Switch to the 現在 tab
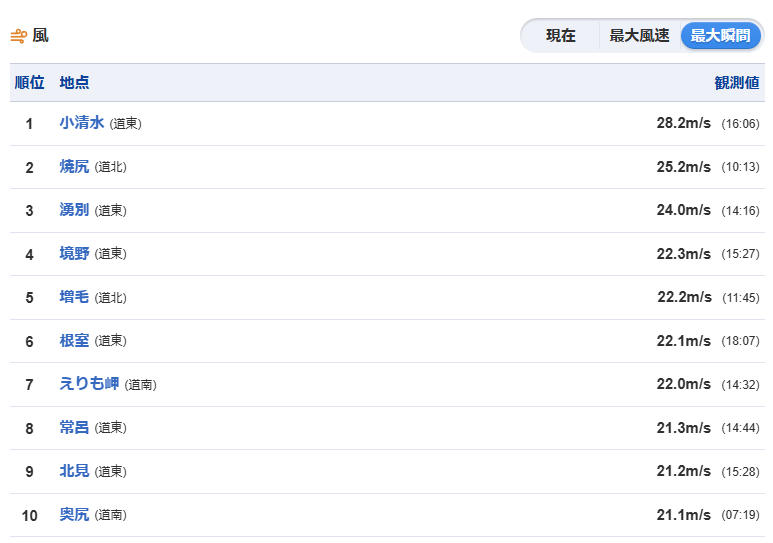This screenshot has height=543, width=773. pyautogui.click(x=561, y=36)
